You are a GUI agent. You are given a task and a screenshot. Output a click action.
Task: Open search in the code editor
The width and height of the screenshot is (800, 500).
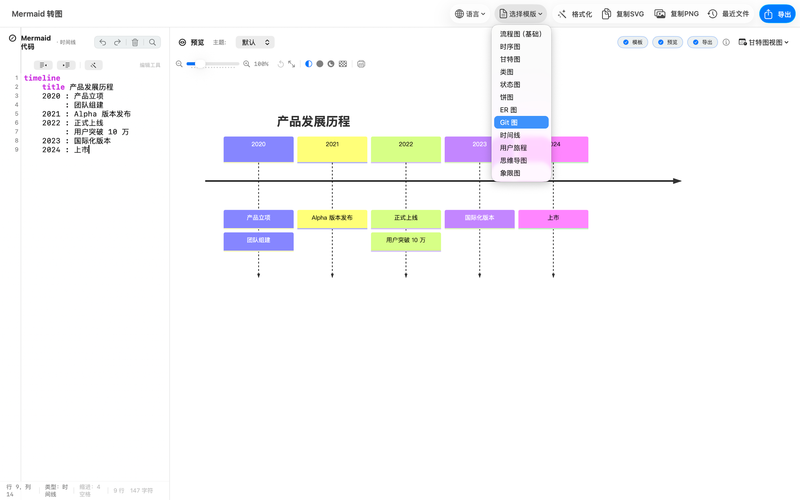[x=152, y=42]
